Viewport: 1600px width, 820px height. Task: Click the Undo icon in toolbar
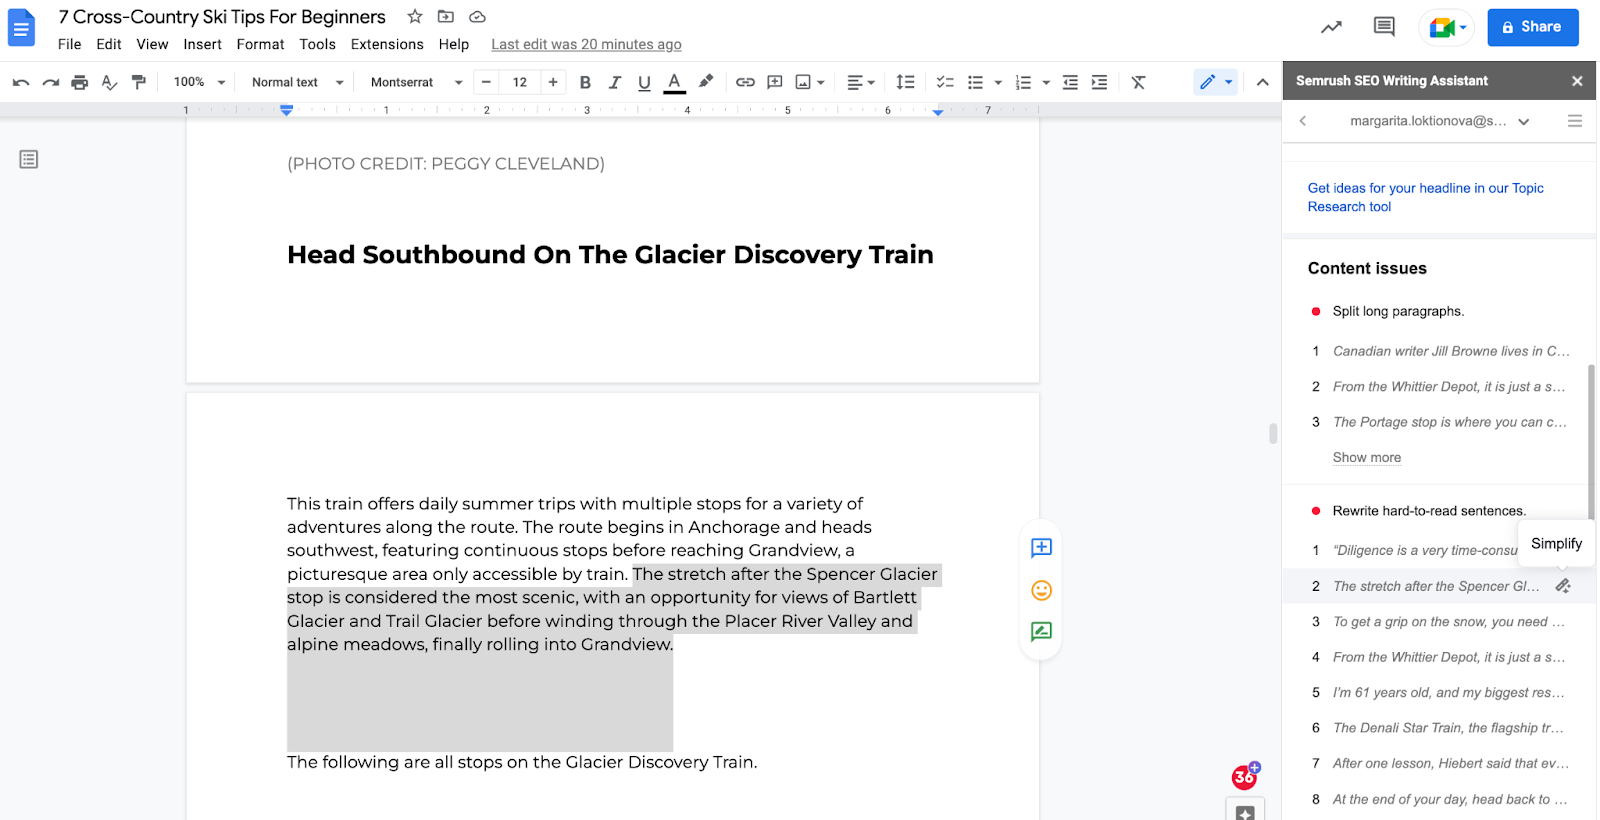[21, 82]
